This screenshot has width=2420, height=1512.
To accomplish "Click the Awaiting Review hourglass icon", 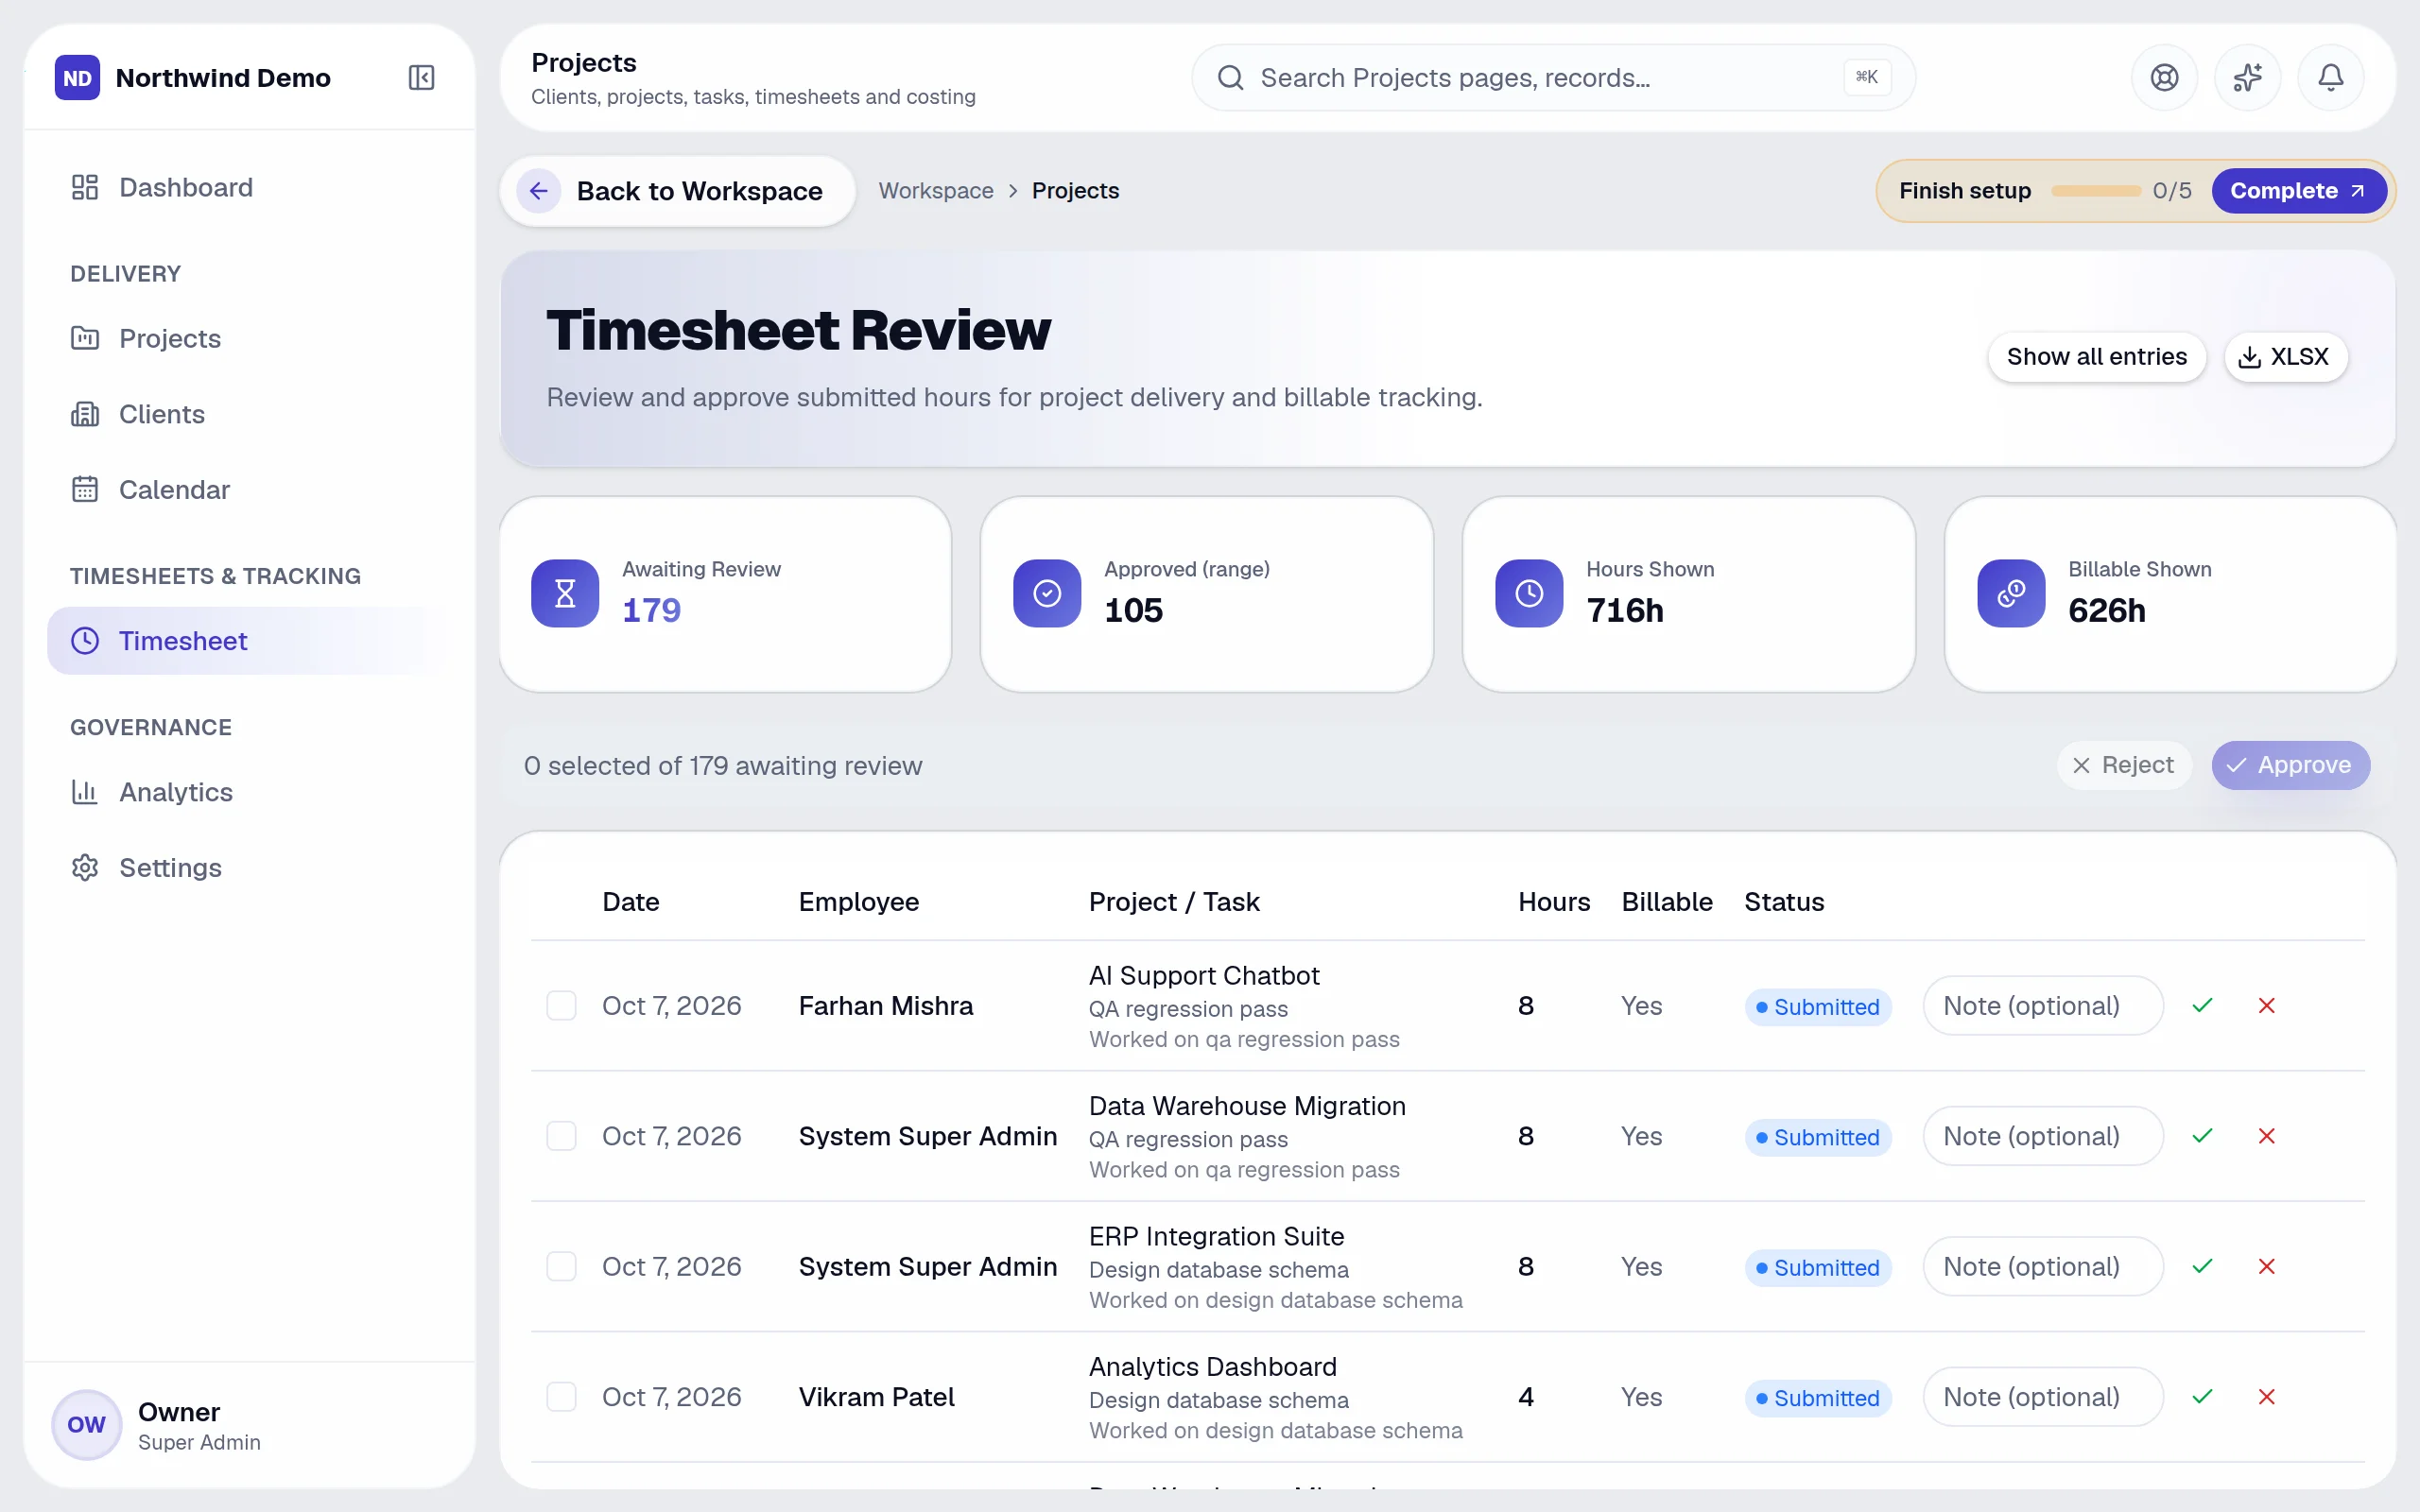I will click(x=565, y=593).
